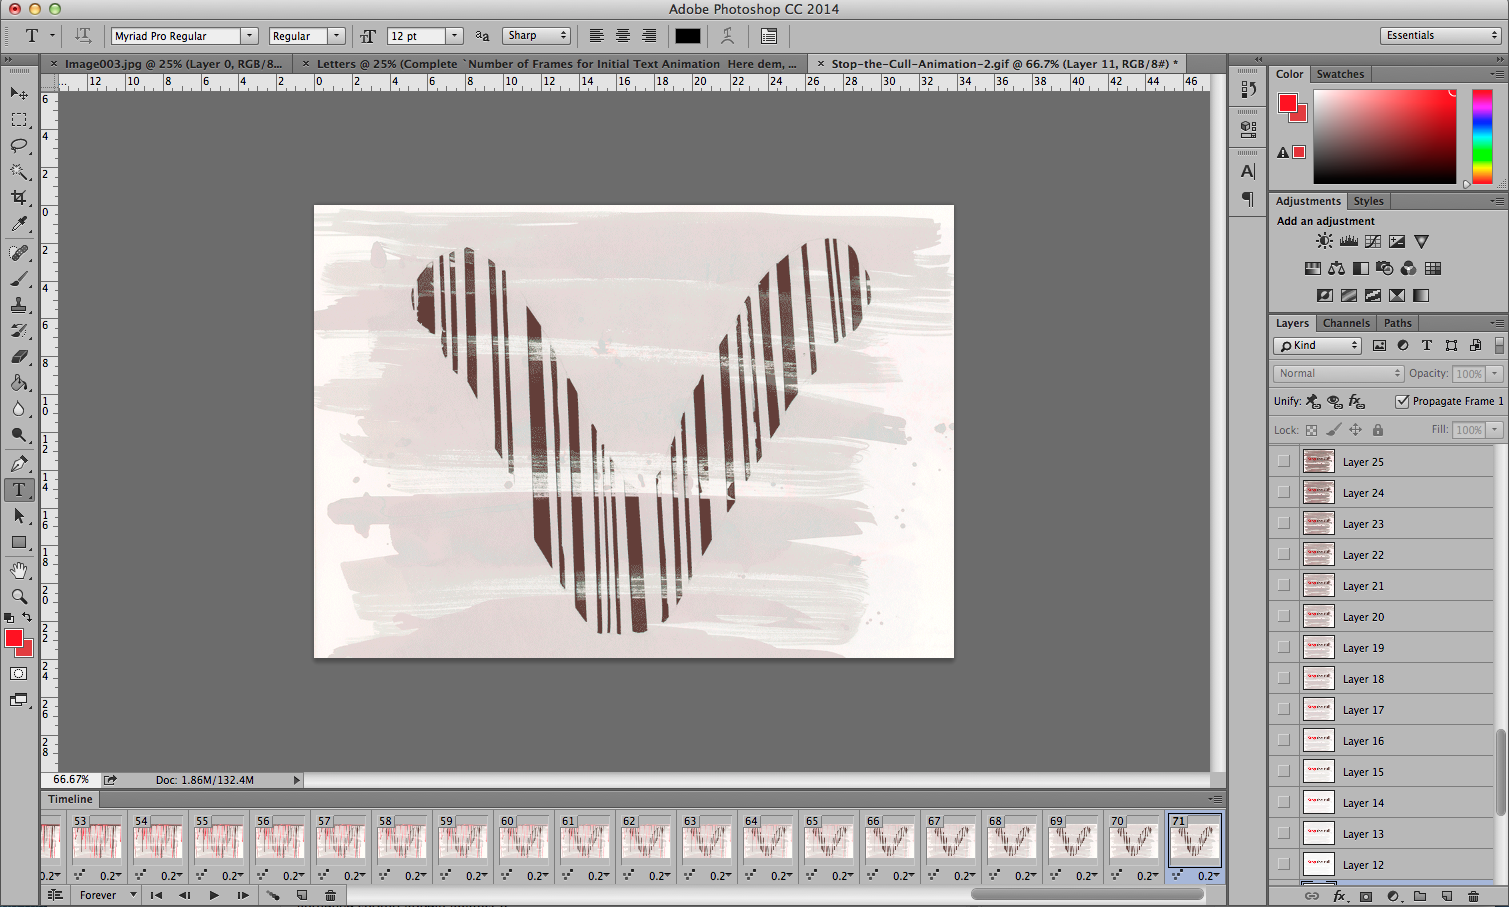Select the Pen tool

pos(19,464)
